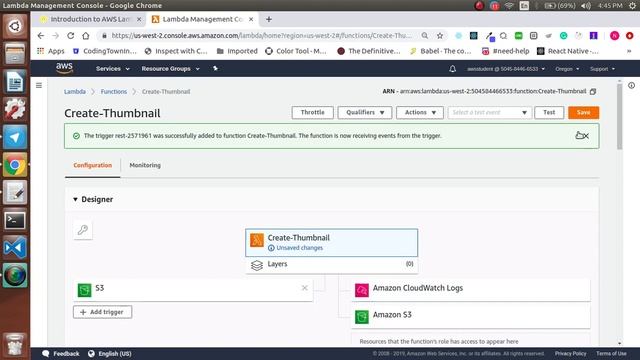Save the function with Save button
Image resolution: width=640 pixels, height=360 pixels.
583,112
